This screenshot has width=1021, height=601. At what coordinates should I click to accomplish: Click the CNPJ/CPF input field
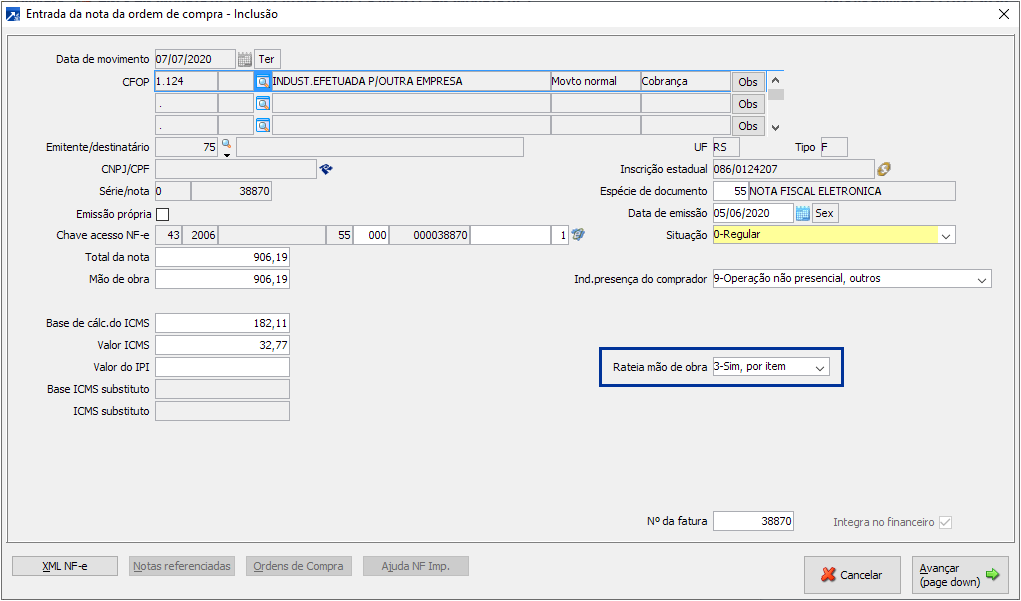(236, 169)
